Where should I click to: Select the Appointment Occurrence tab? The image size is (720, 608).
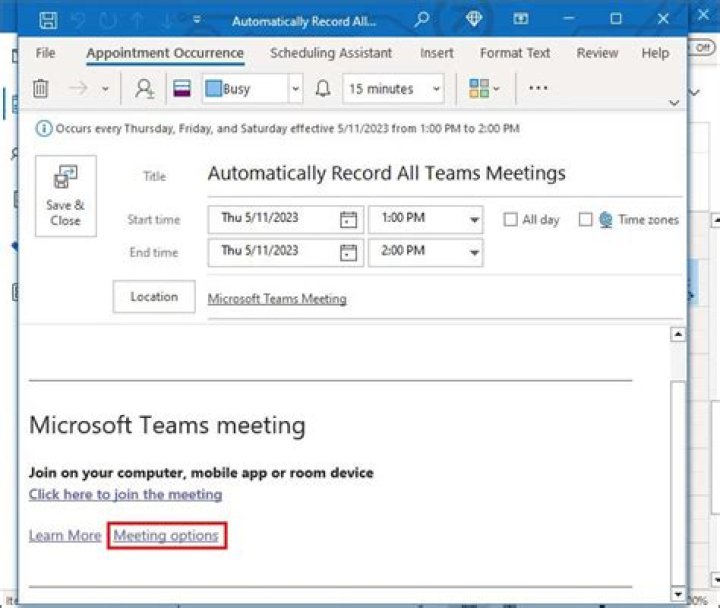(165, 53)
